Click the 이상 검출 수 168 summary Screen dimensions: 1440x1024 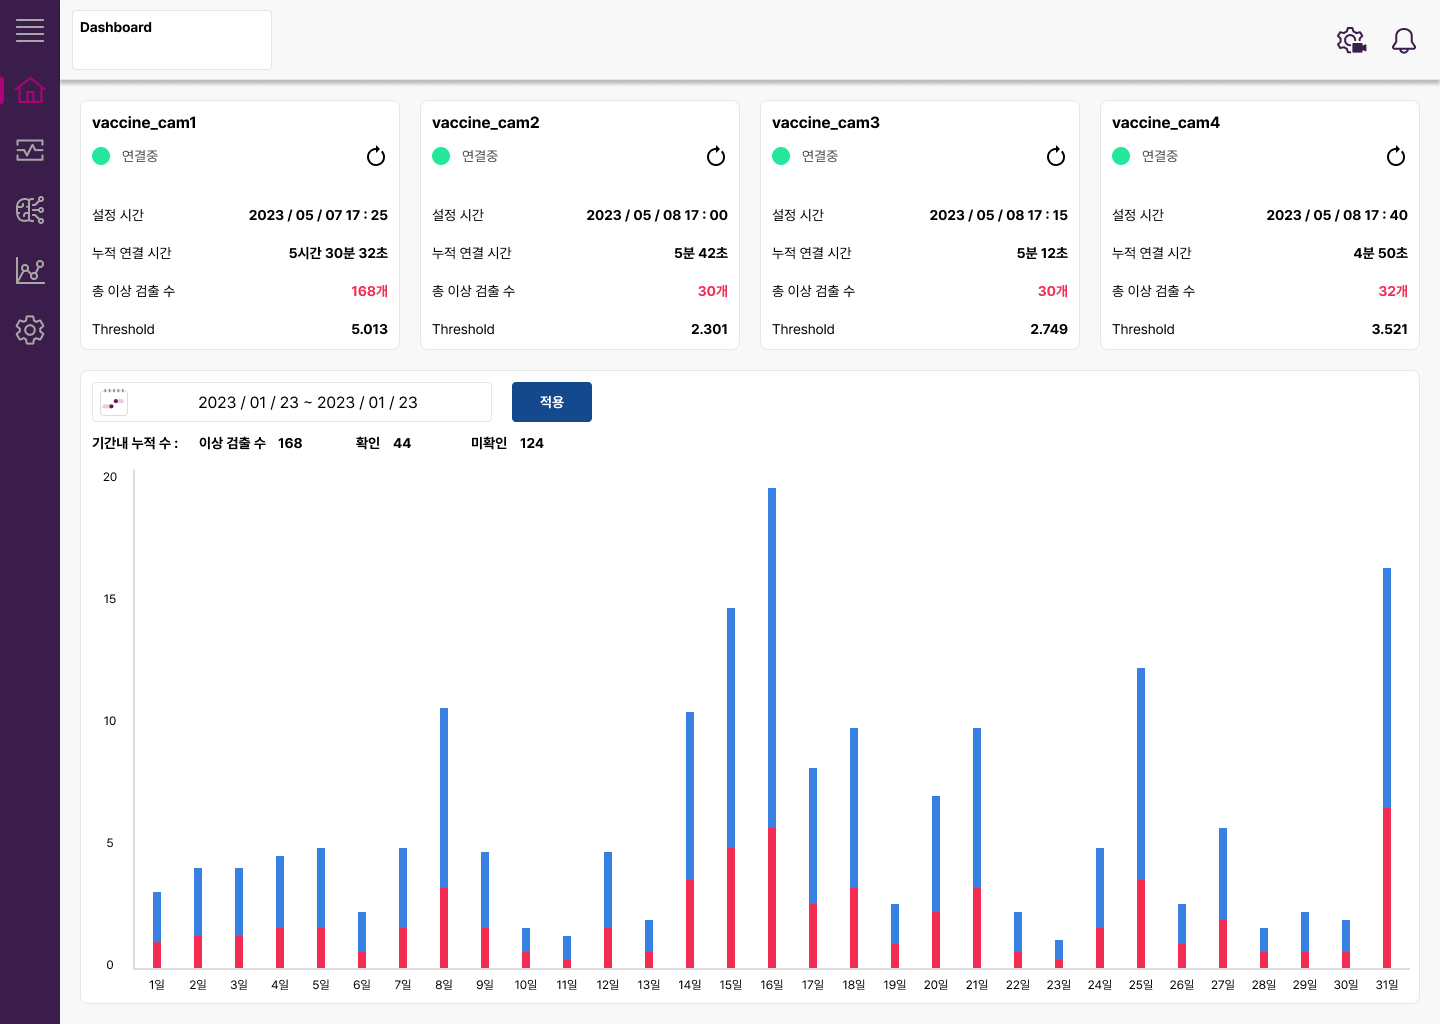[250, 443]
